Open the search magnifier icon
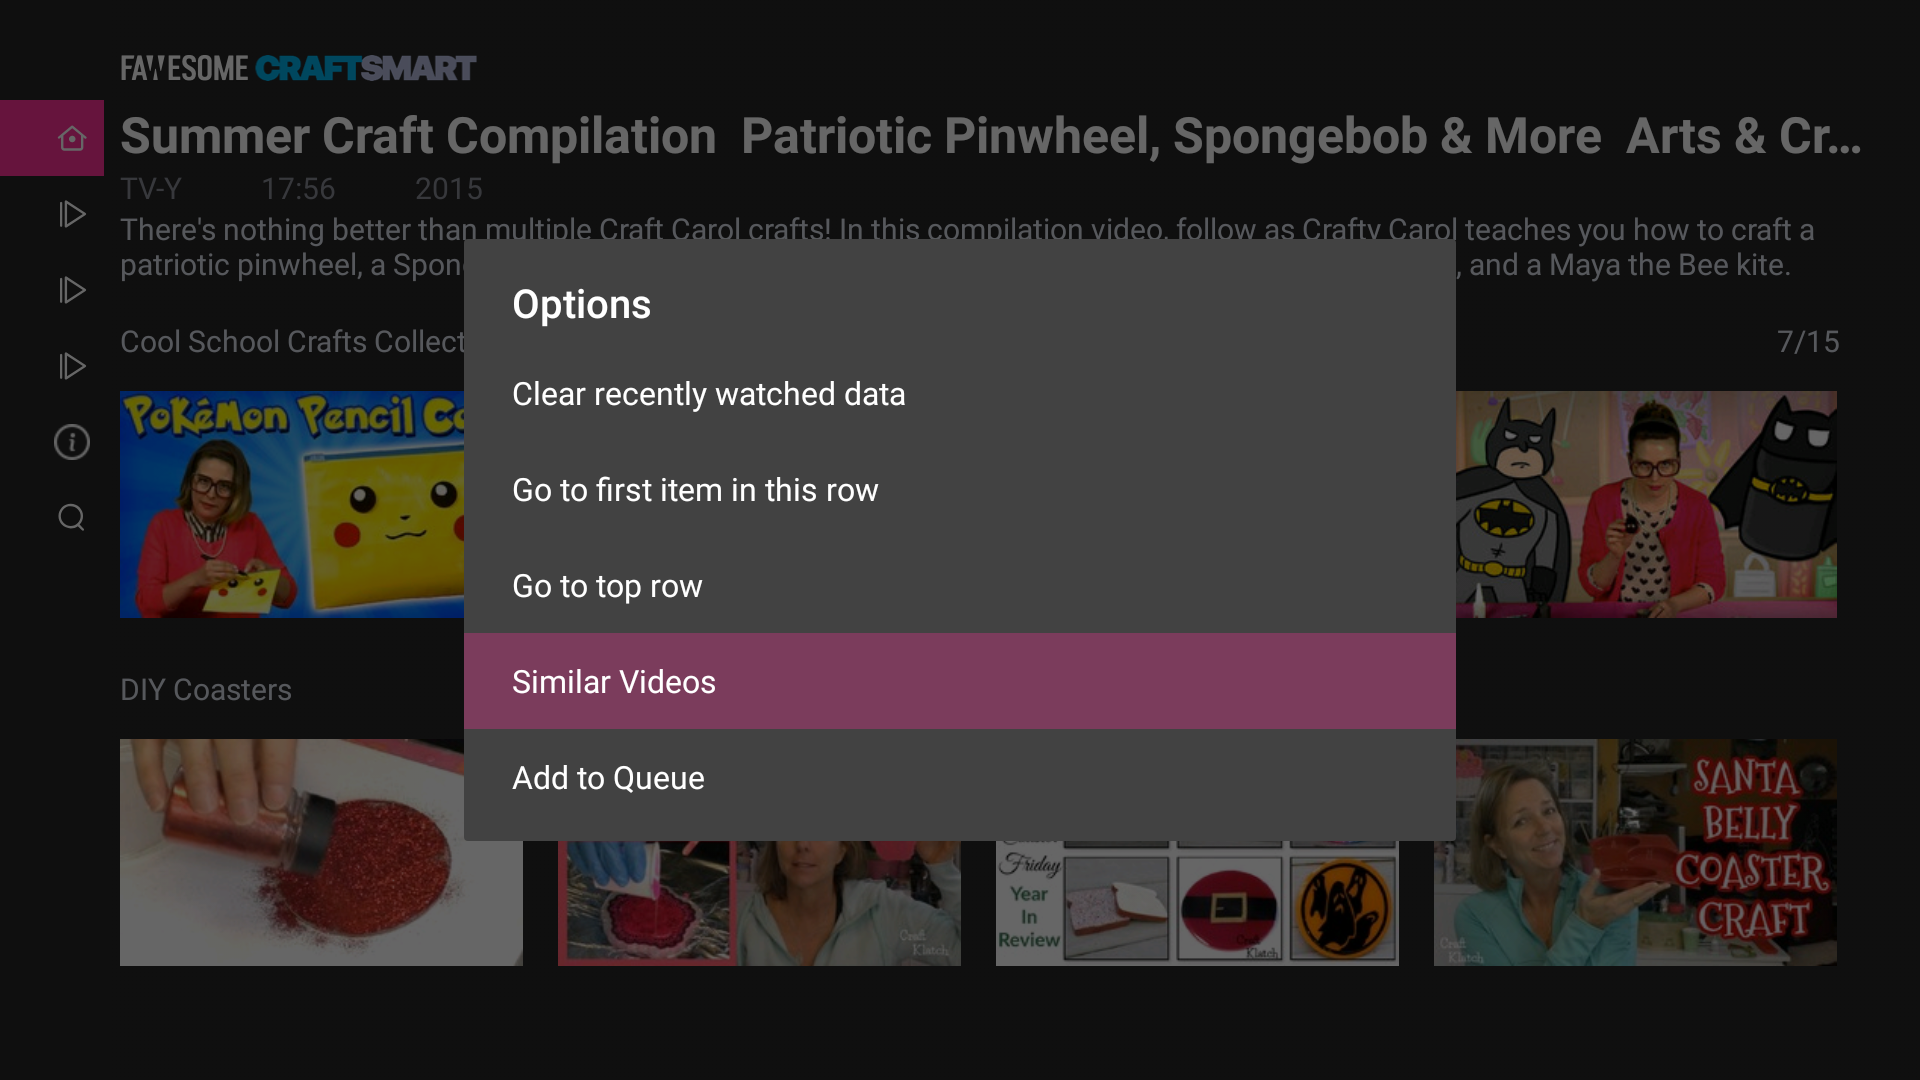 71,517
